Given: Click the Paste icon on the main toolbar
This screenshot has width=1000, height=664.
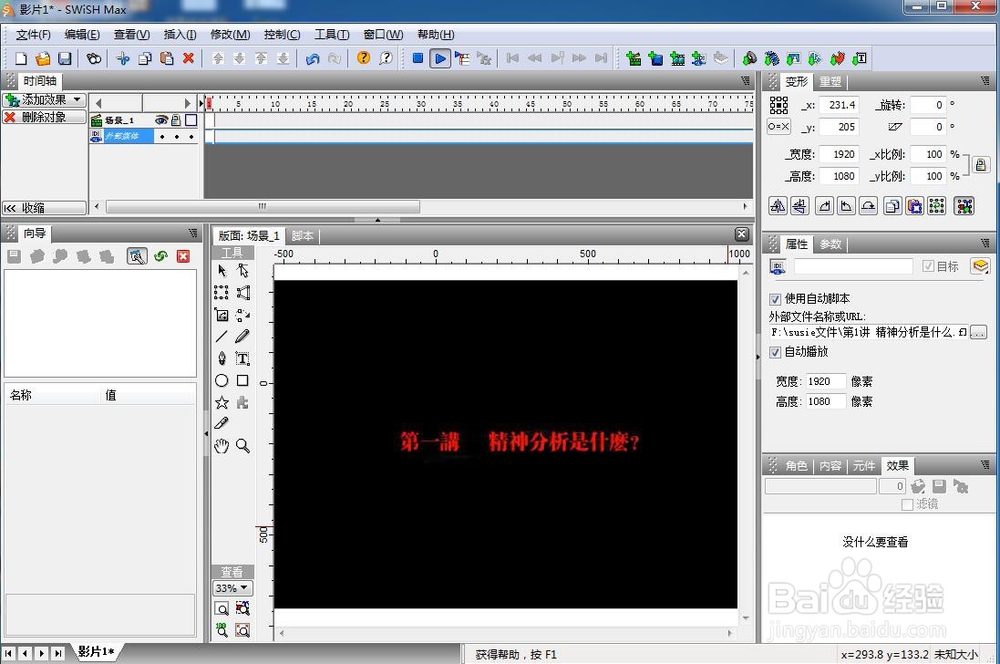Looking at the screenshot, I should click(165, 58).
